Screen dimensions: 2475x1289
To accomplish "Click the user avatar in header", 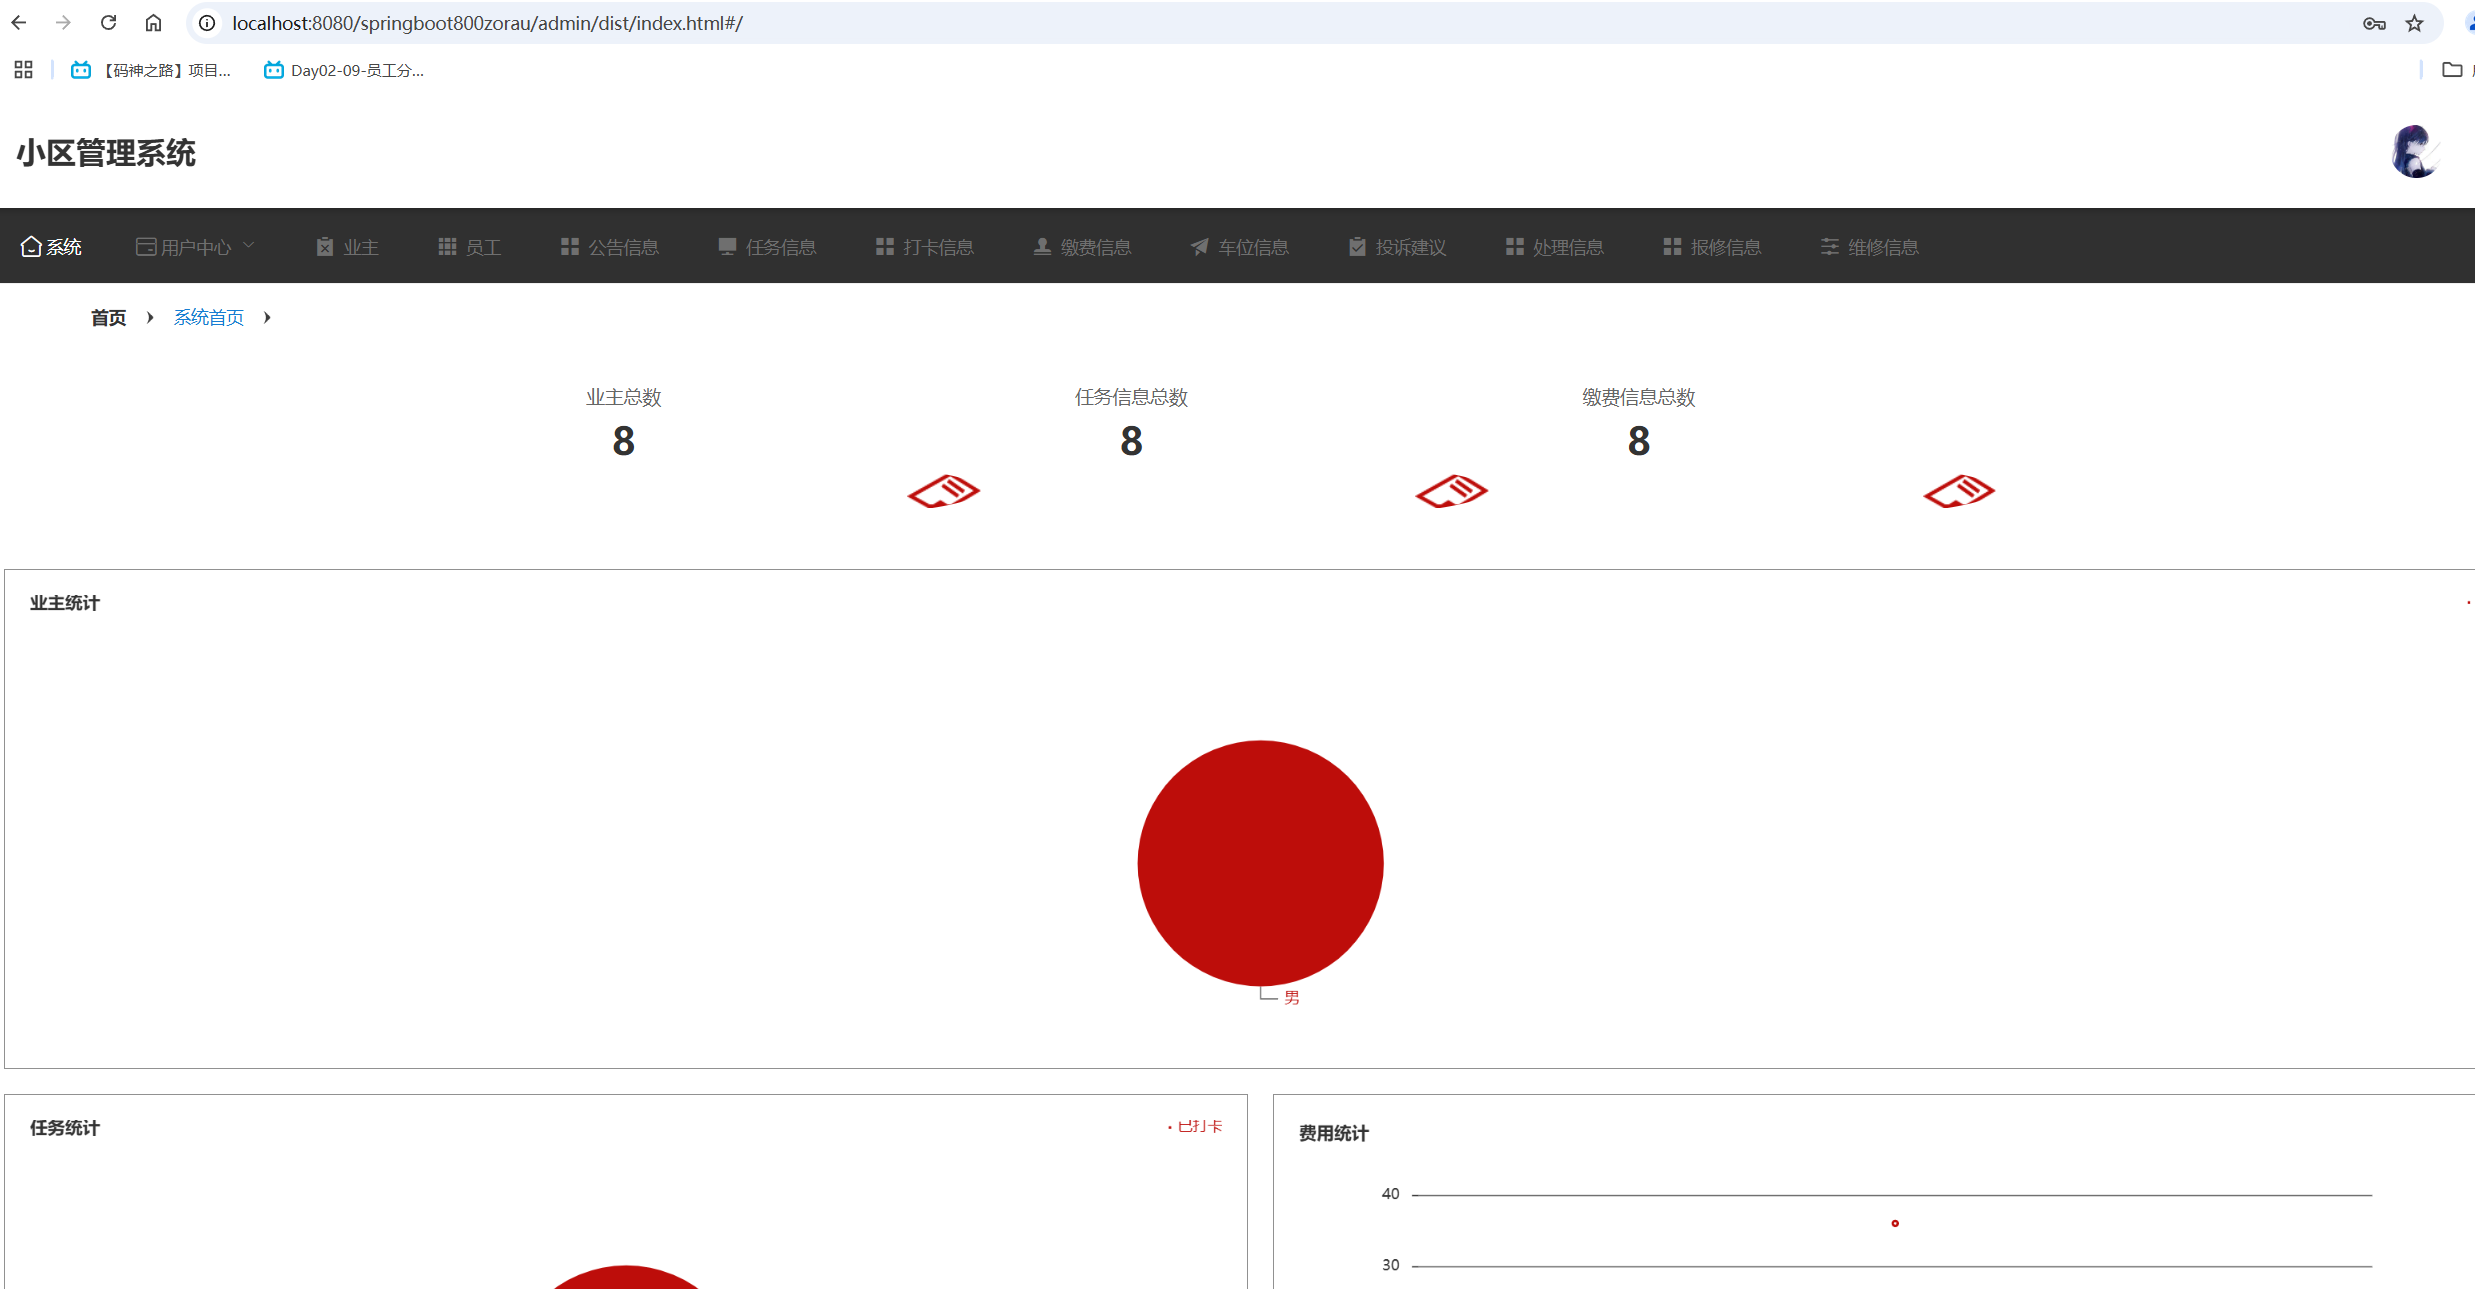I will (2414, 152).
